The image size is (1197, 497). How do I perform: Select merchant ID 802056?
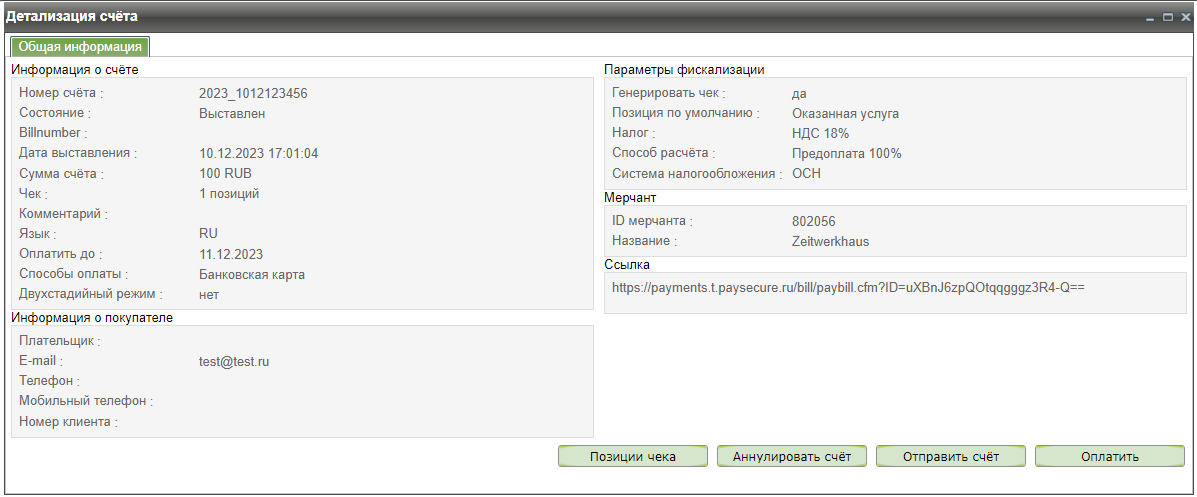pyautogui.click(x=813, y=221)
